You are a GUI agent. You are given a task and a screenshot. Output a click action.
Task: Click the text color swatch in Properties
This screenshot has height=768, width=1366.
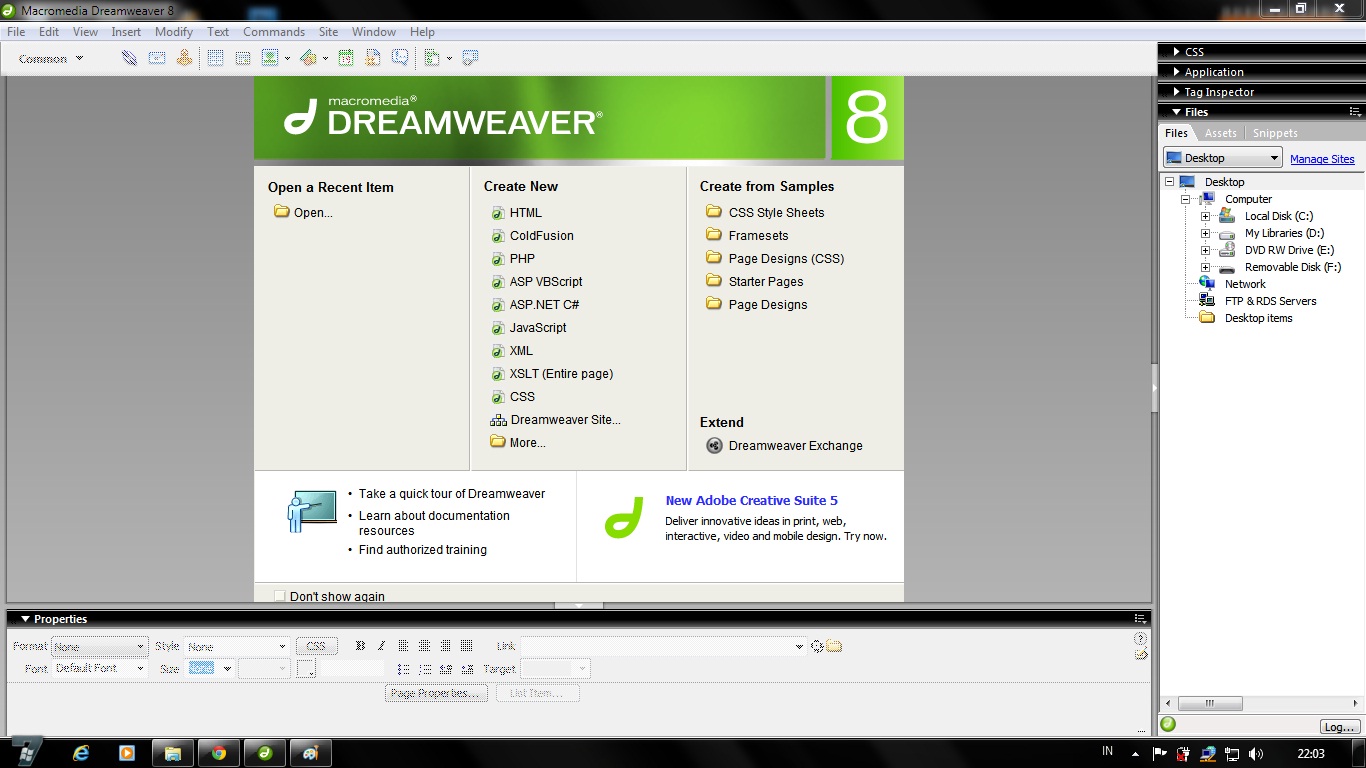[x=307, y=669]
